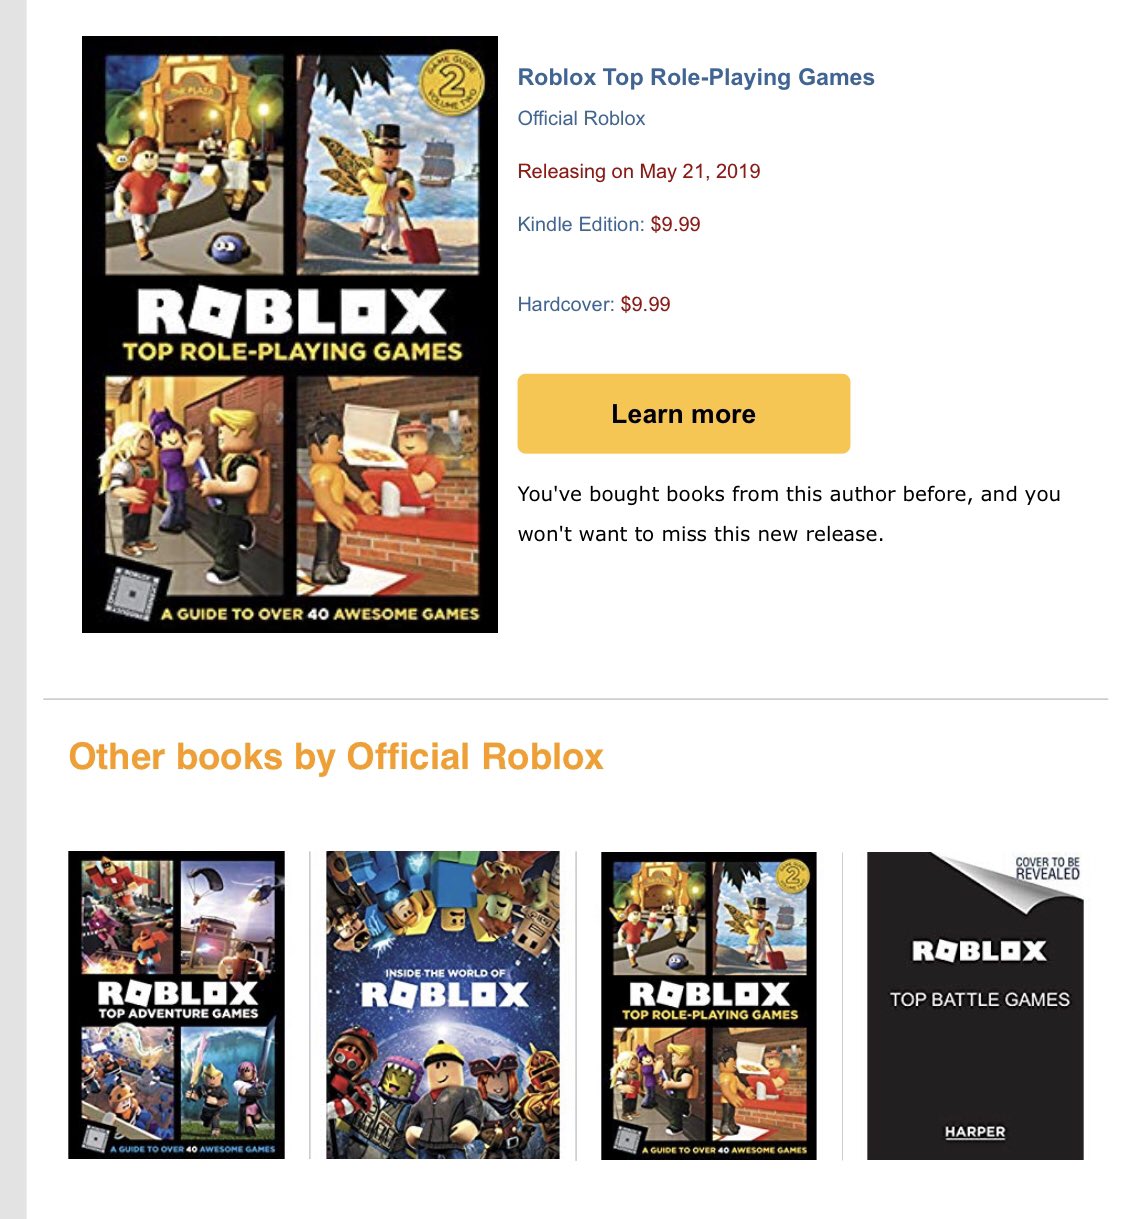Click the Other books by Official Roblox heading
Image resolution: width=1125 pixels, height=1219 pixels.
336,757
